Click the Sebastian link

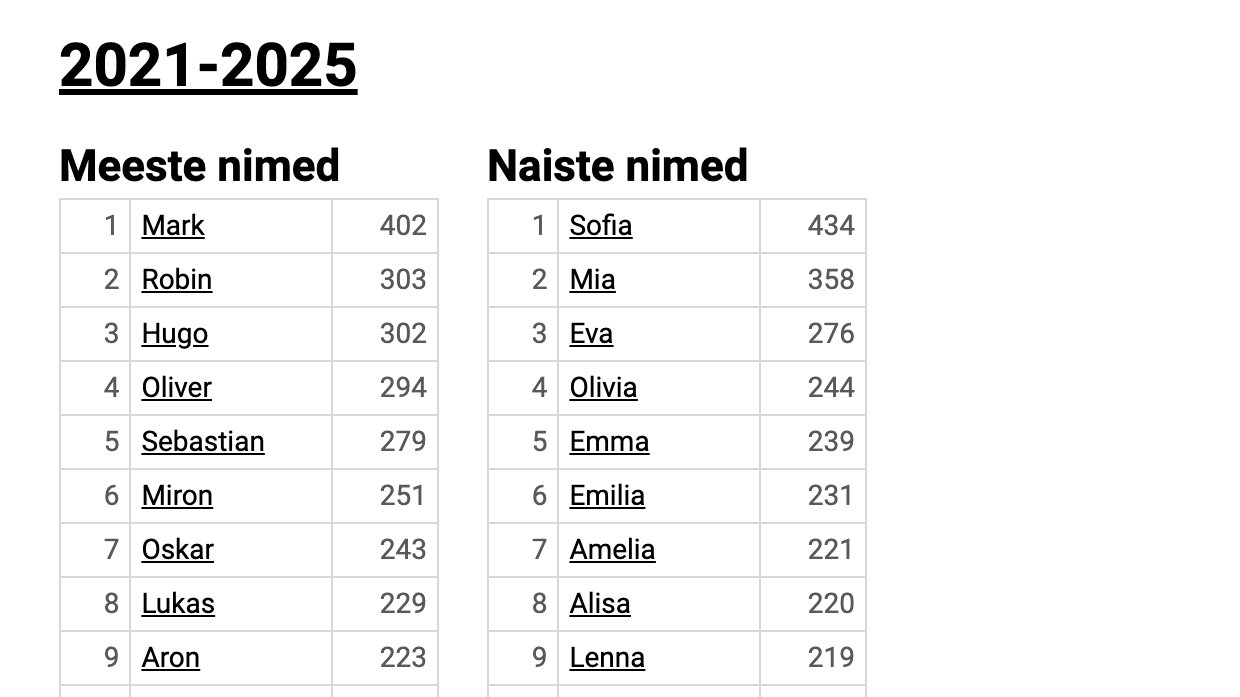(x=203, y=442)
